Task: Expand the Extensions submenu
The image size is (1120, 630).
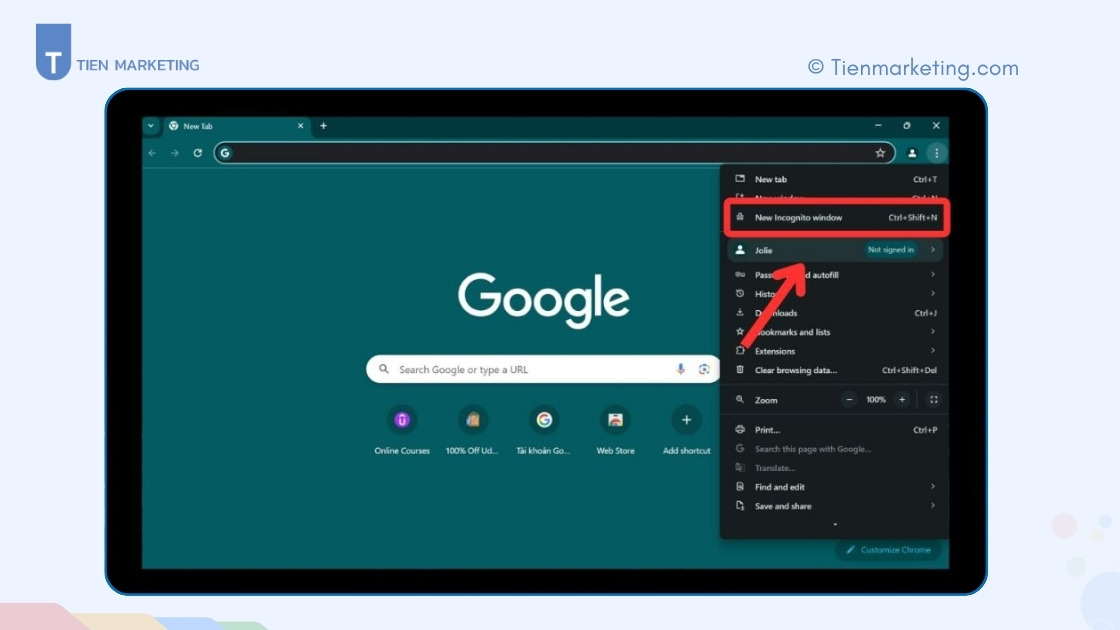Action: [775, 350]
